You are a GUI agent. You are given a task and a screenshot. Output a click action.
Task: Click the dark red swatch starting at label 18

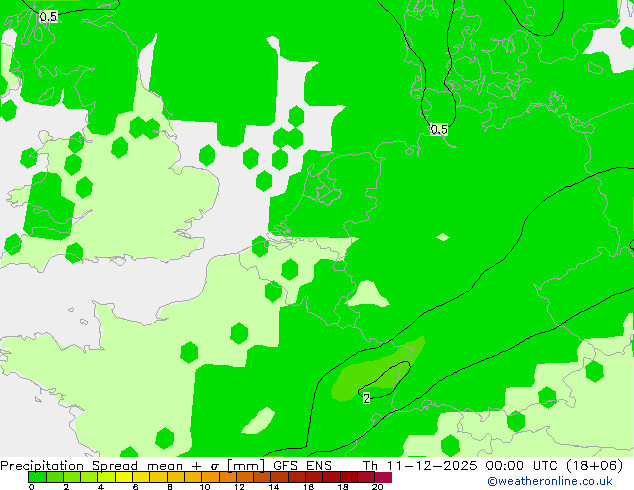pos(349,477)
